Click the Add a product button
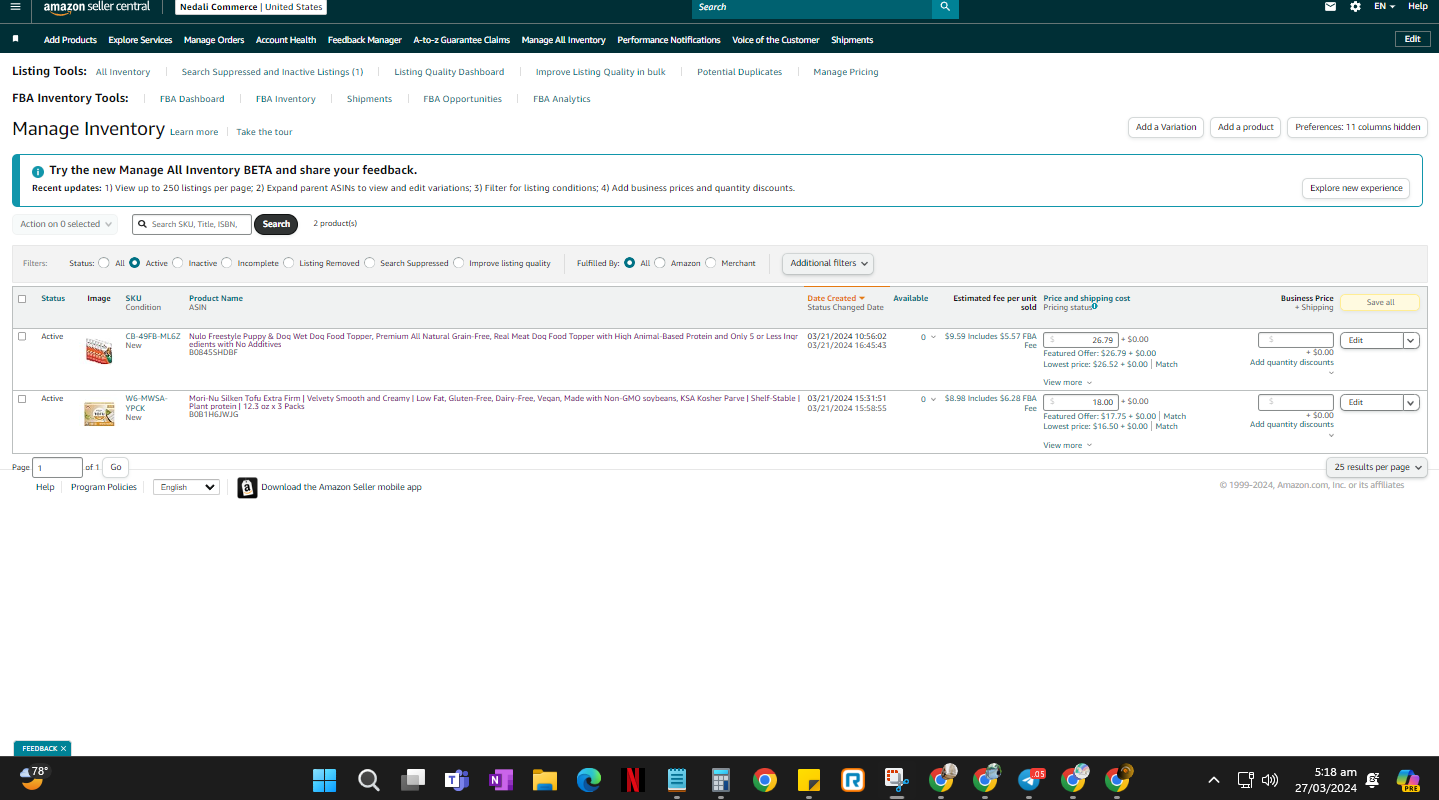Screen dimensions: 1439x800 click(1246, 127)
